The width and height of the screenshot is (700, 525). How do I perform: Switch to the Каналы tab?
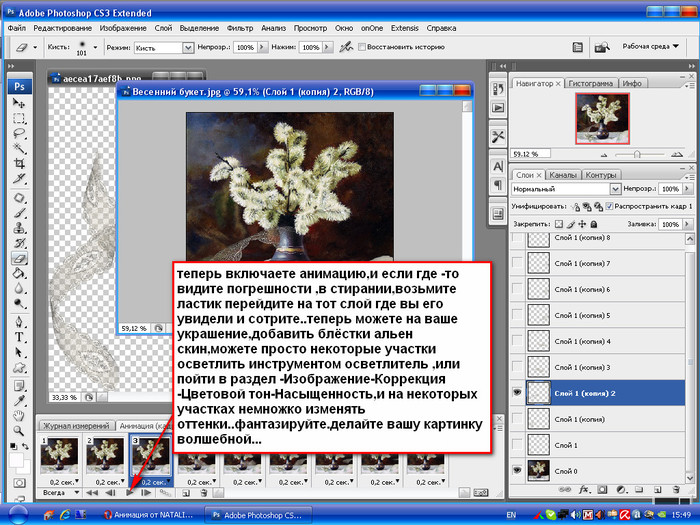point(562,175)
